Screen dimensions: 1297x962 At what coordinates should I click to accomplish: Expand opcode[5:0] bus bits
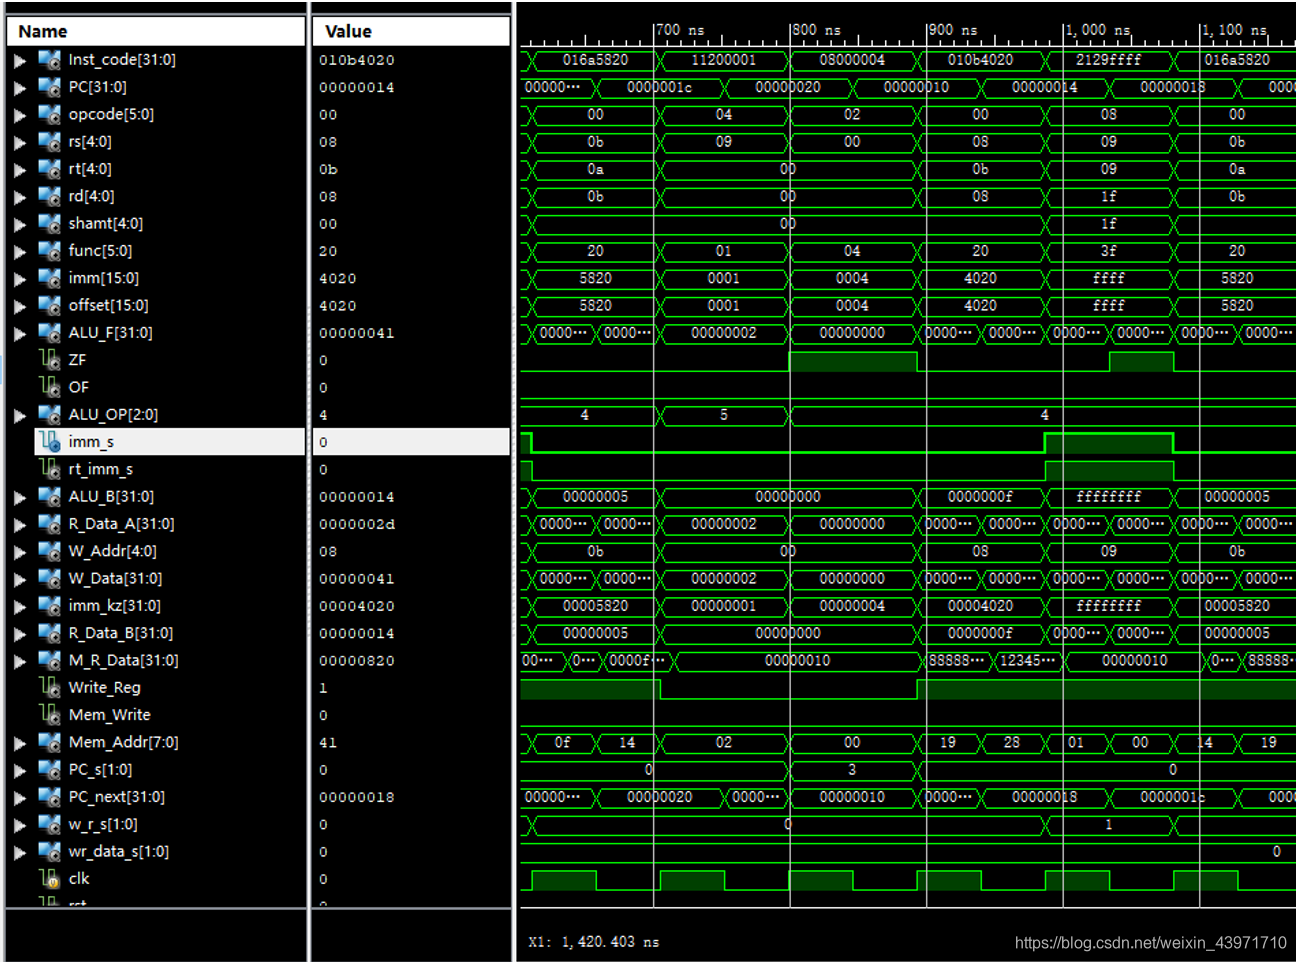[x=20, y=115]
